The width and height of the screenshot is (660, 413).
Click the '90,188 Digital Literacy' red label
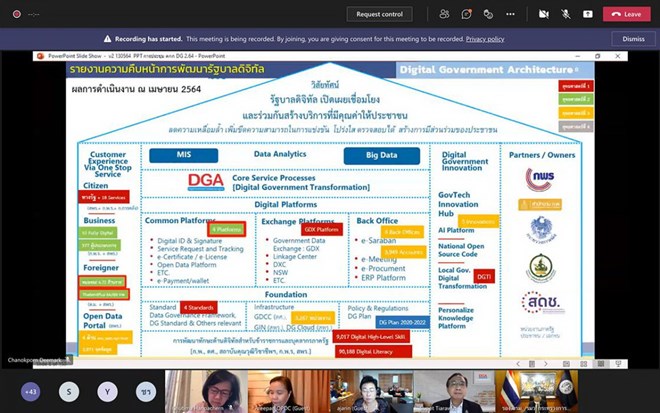pos(373,352)
